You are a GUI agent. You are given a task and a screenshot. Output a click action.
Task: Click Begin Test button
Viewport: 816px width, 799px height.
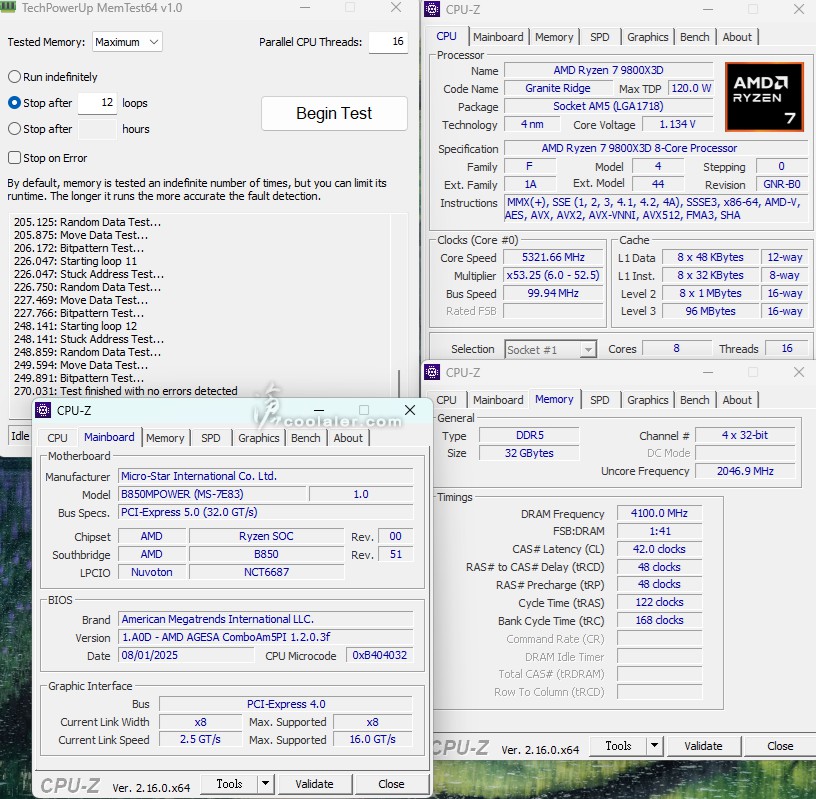click(334, 113)
